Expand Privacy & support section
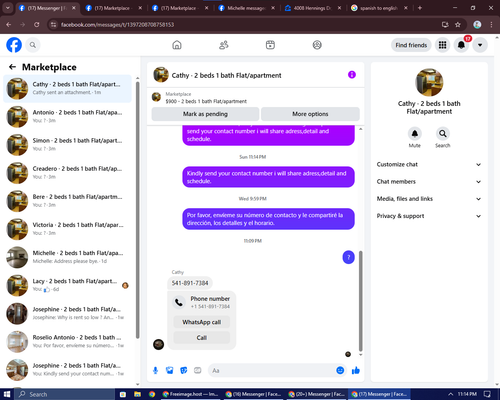The height and width of the screenshot is (400, 500). pyautogui.click(x=429, y=216)
